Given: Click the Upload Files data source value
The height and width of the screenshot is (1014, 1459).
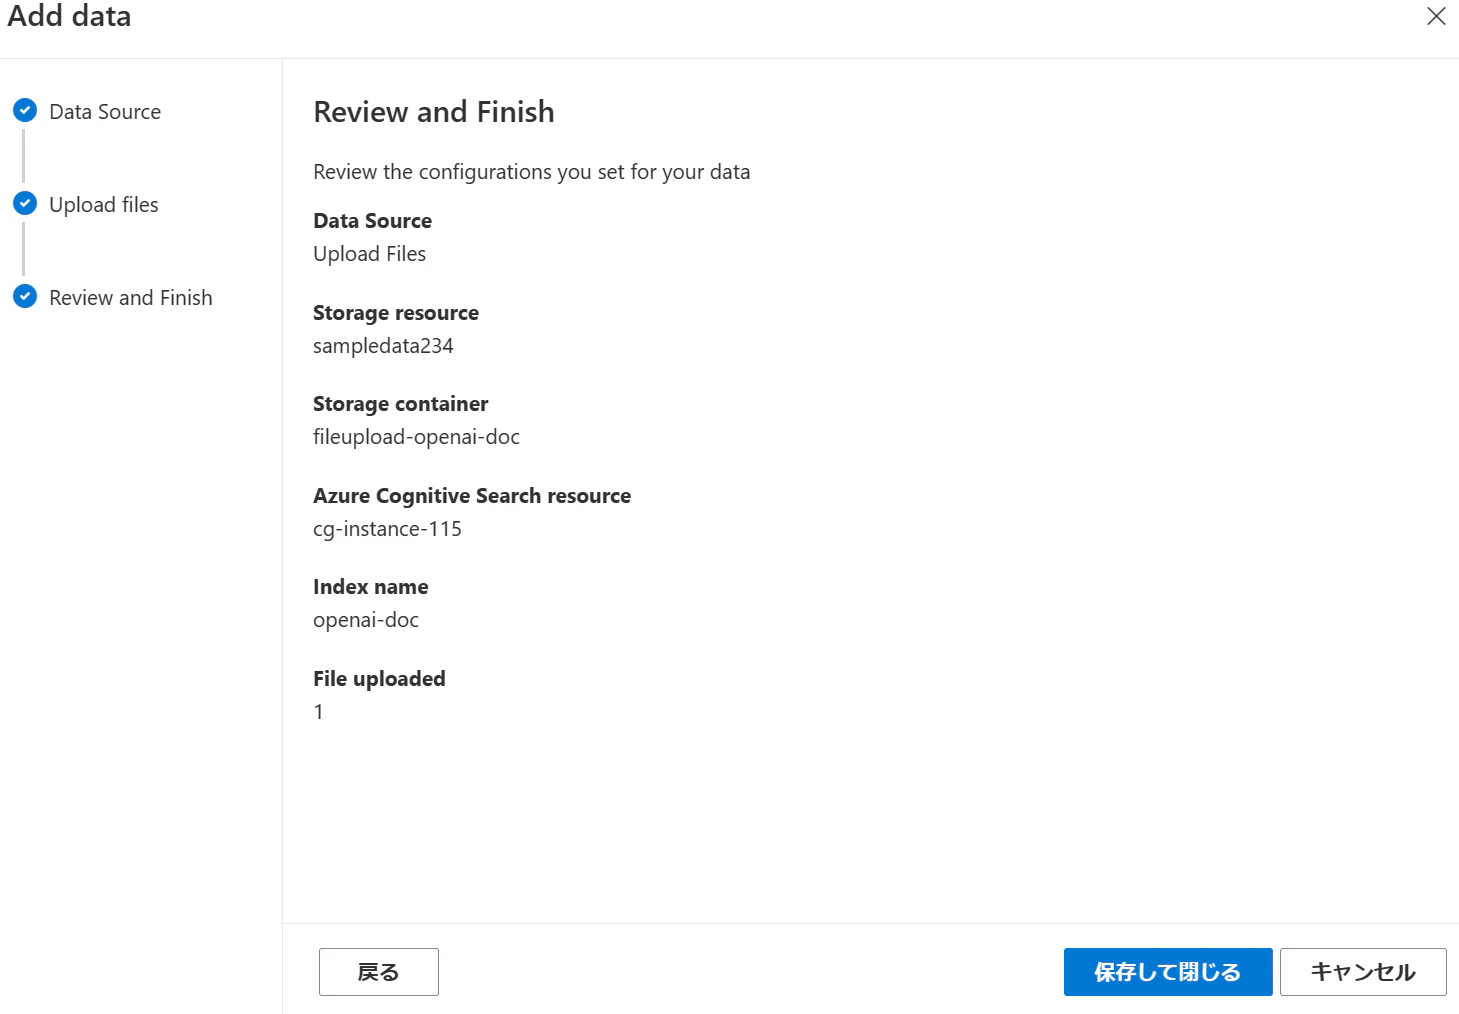Looking at the screenshot, I should click(369, 254).
